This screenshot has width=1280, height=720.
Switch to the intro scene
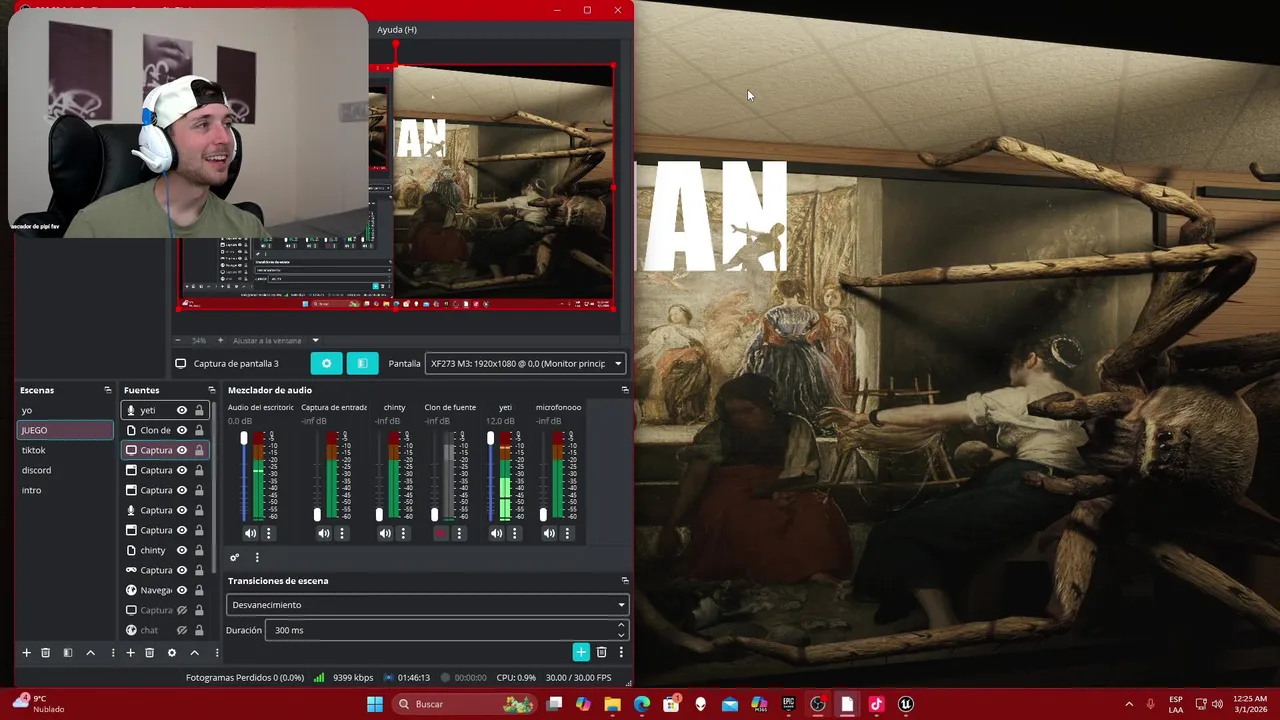[x=66, y=490]
